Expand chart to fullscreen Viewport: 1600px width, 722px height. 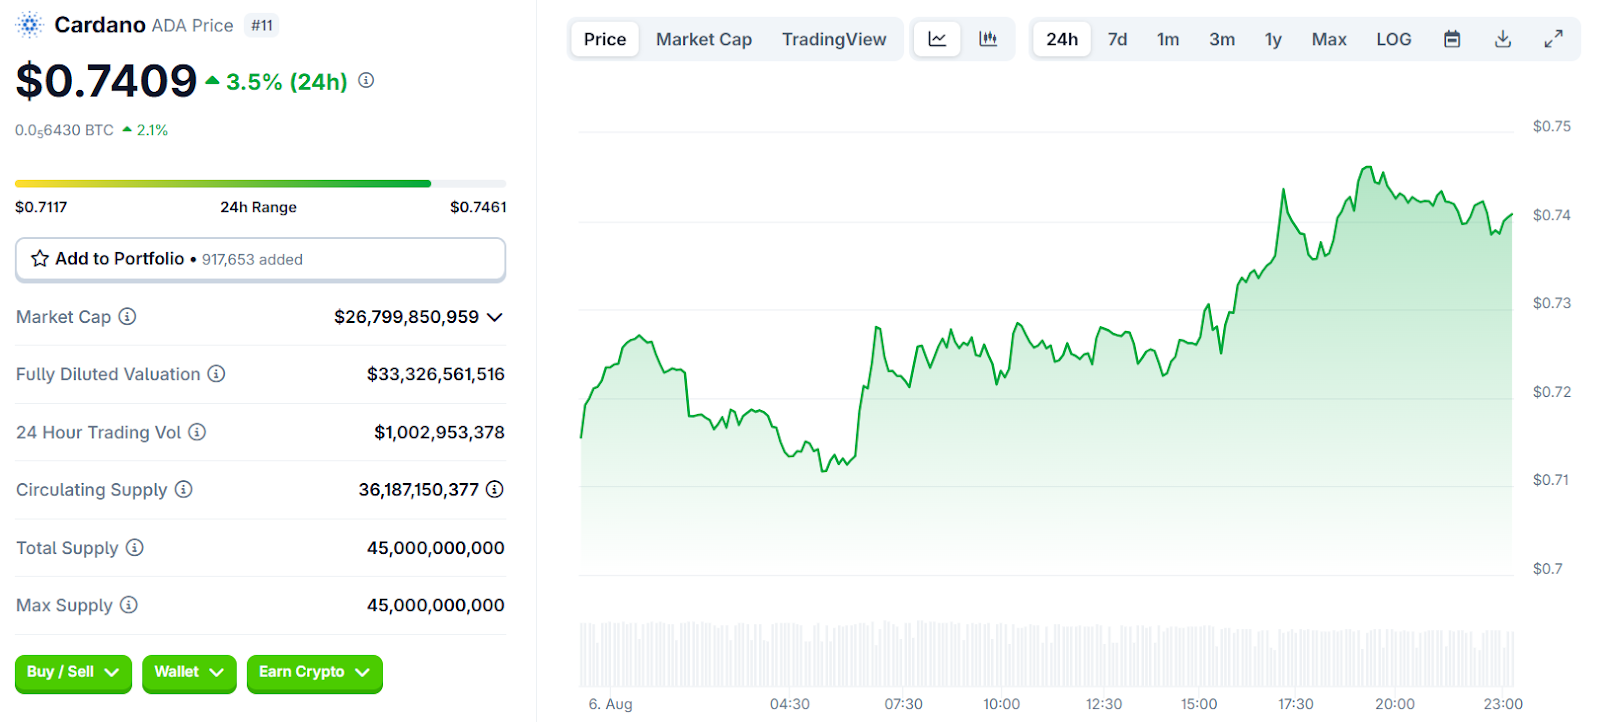(x=1553, y=39)
